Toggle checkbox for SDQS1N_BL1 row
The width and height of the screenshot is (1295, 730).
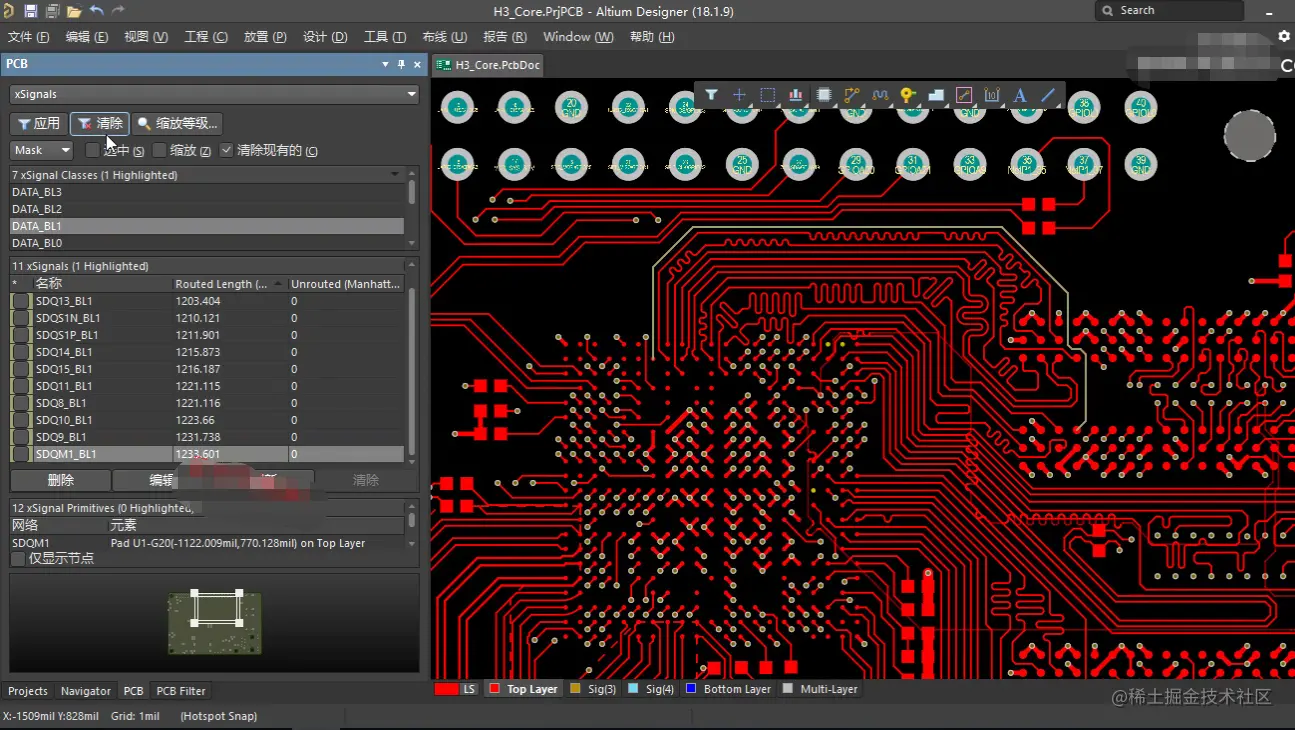(x=21, y=318)
